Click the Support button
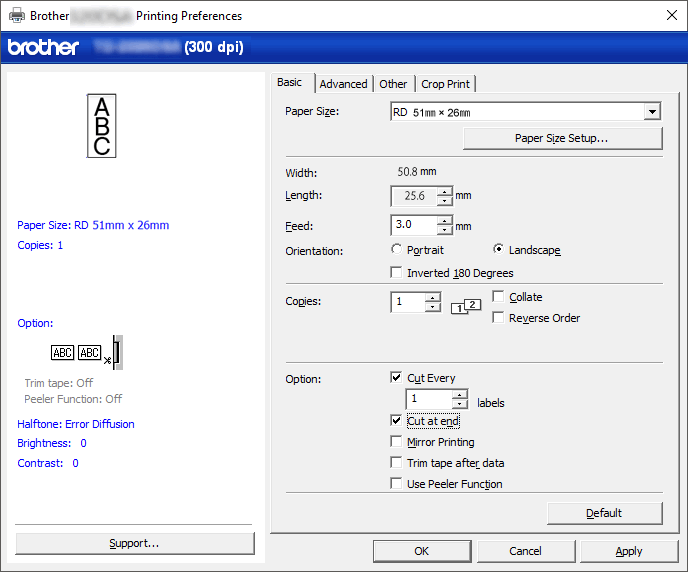The height and width of the screenshot is (572, 688). (x=134, y=543)
